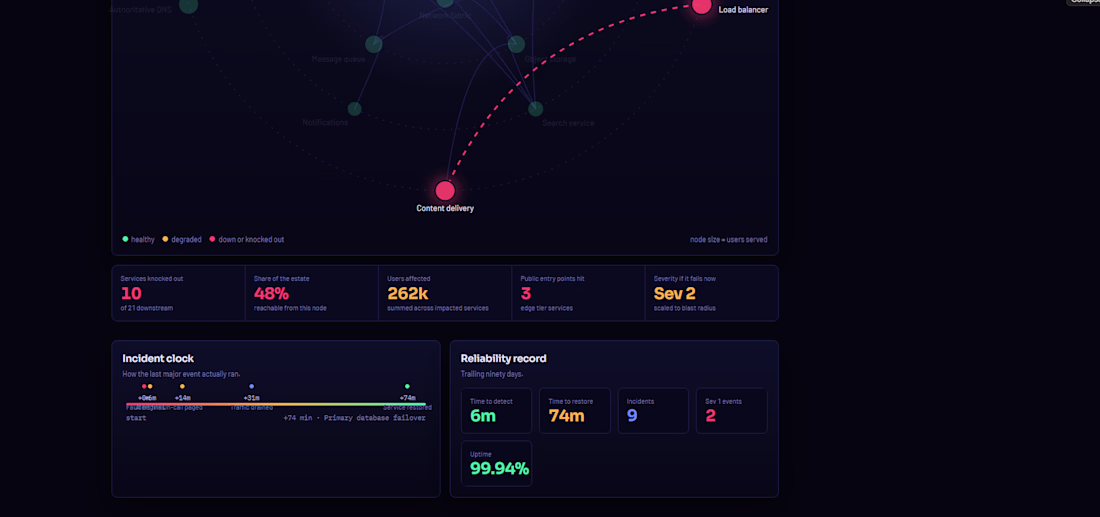This screenshot has height=517, width=1100.
Task: Click 'Trailing ninety days.' subtitle
Action: [491, 375]
